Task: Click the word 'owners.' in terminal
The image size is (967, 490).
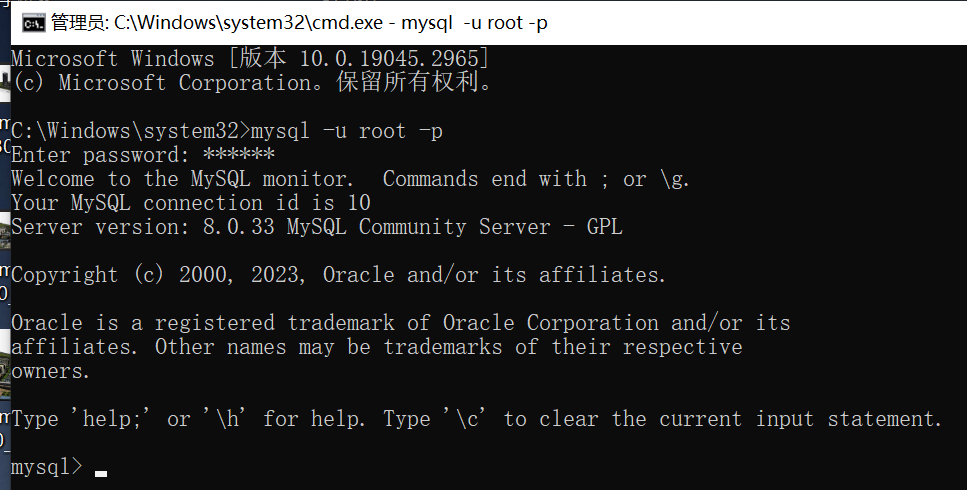Action: pos(51,371)
